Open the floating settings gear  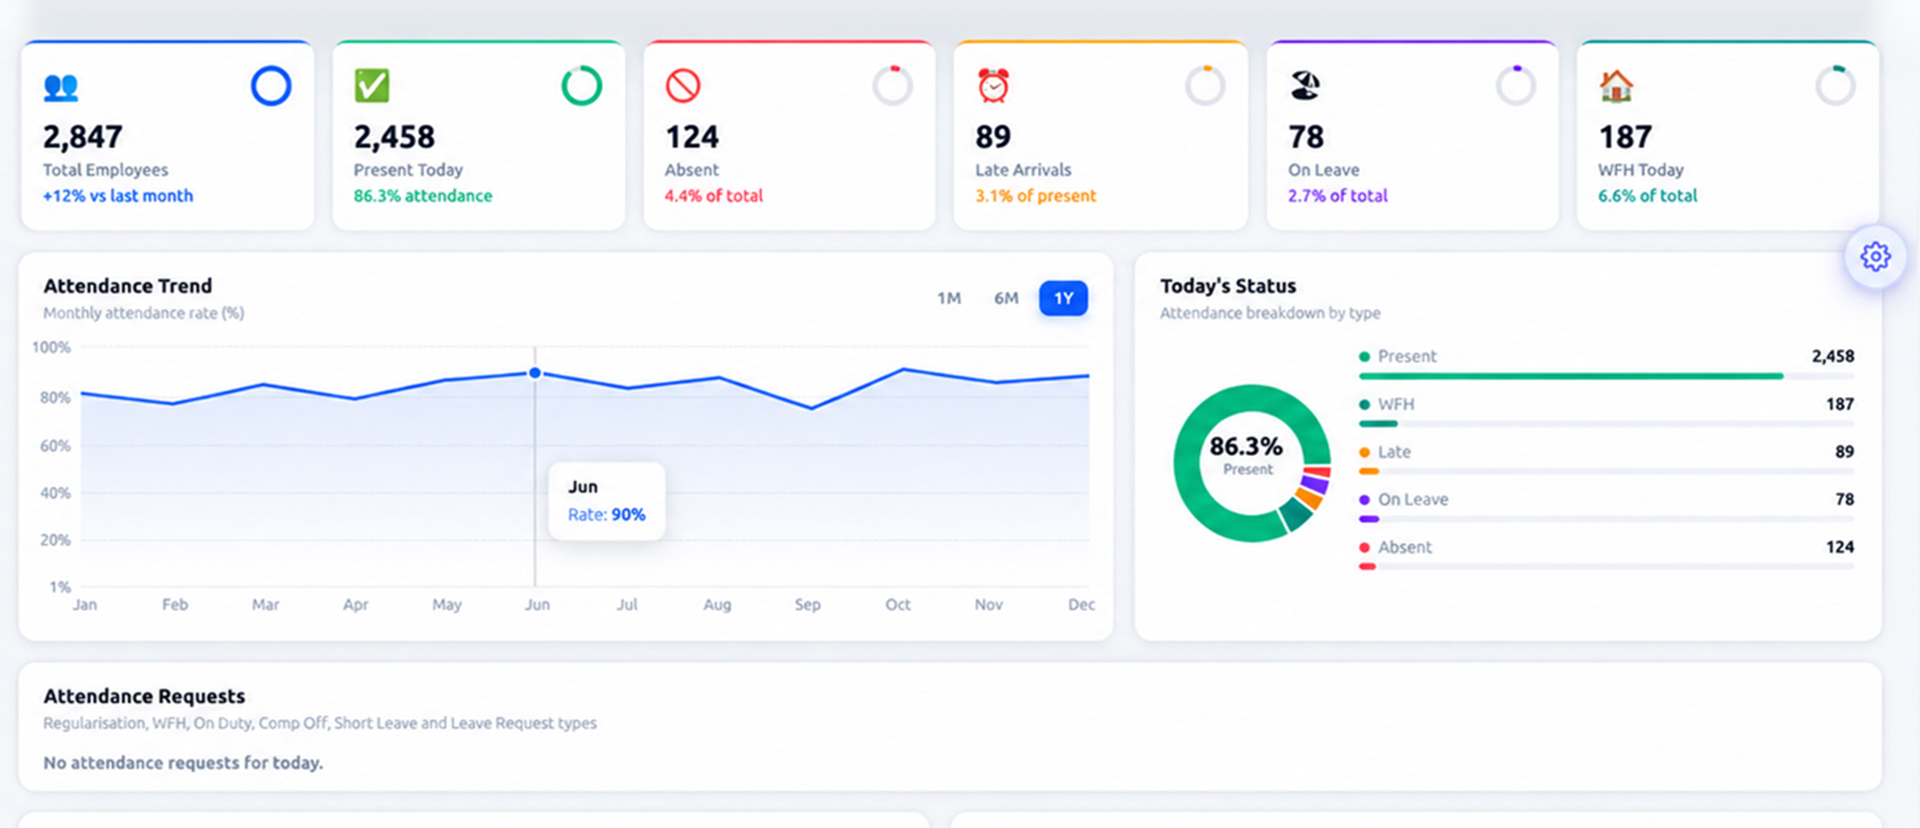coord(1875,257)
